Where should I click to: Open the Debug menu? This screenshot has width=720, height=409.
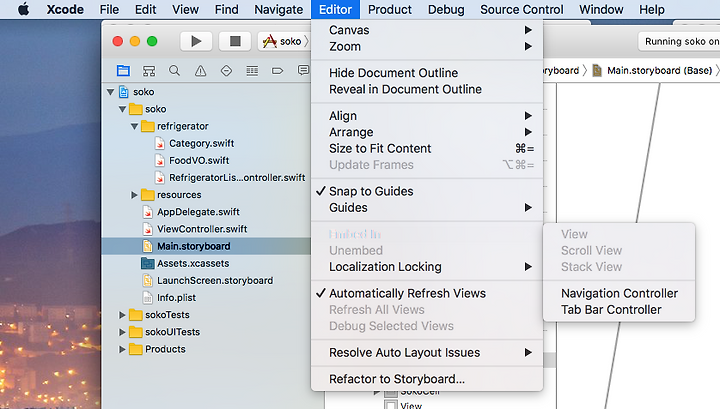(x=446, y=9)
